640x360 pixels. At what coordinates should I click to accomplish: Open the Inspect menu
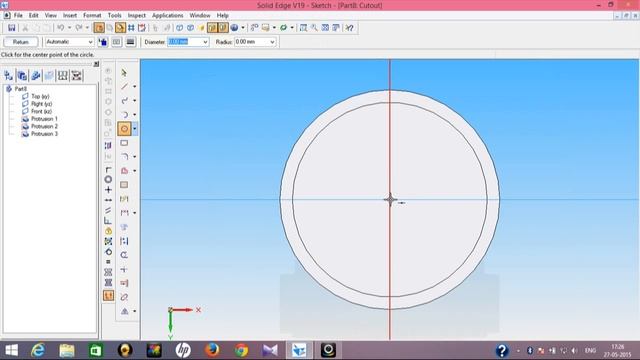[x=137, y=15]
